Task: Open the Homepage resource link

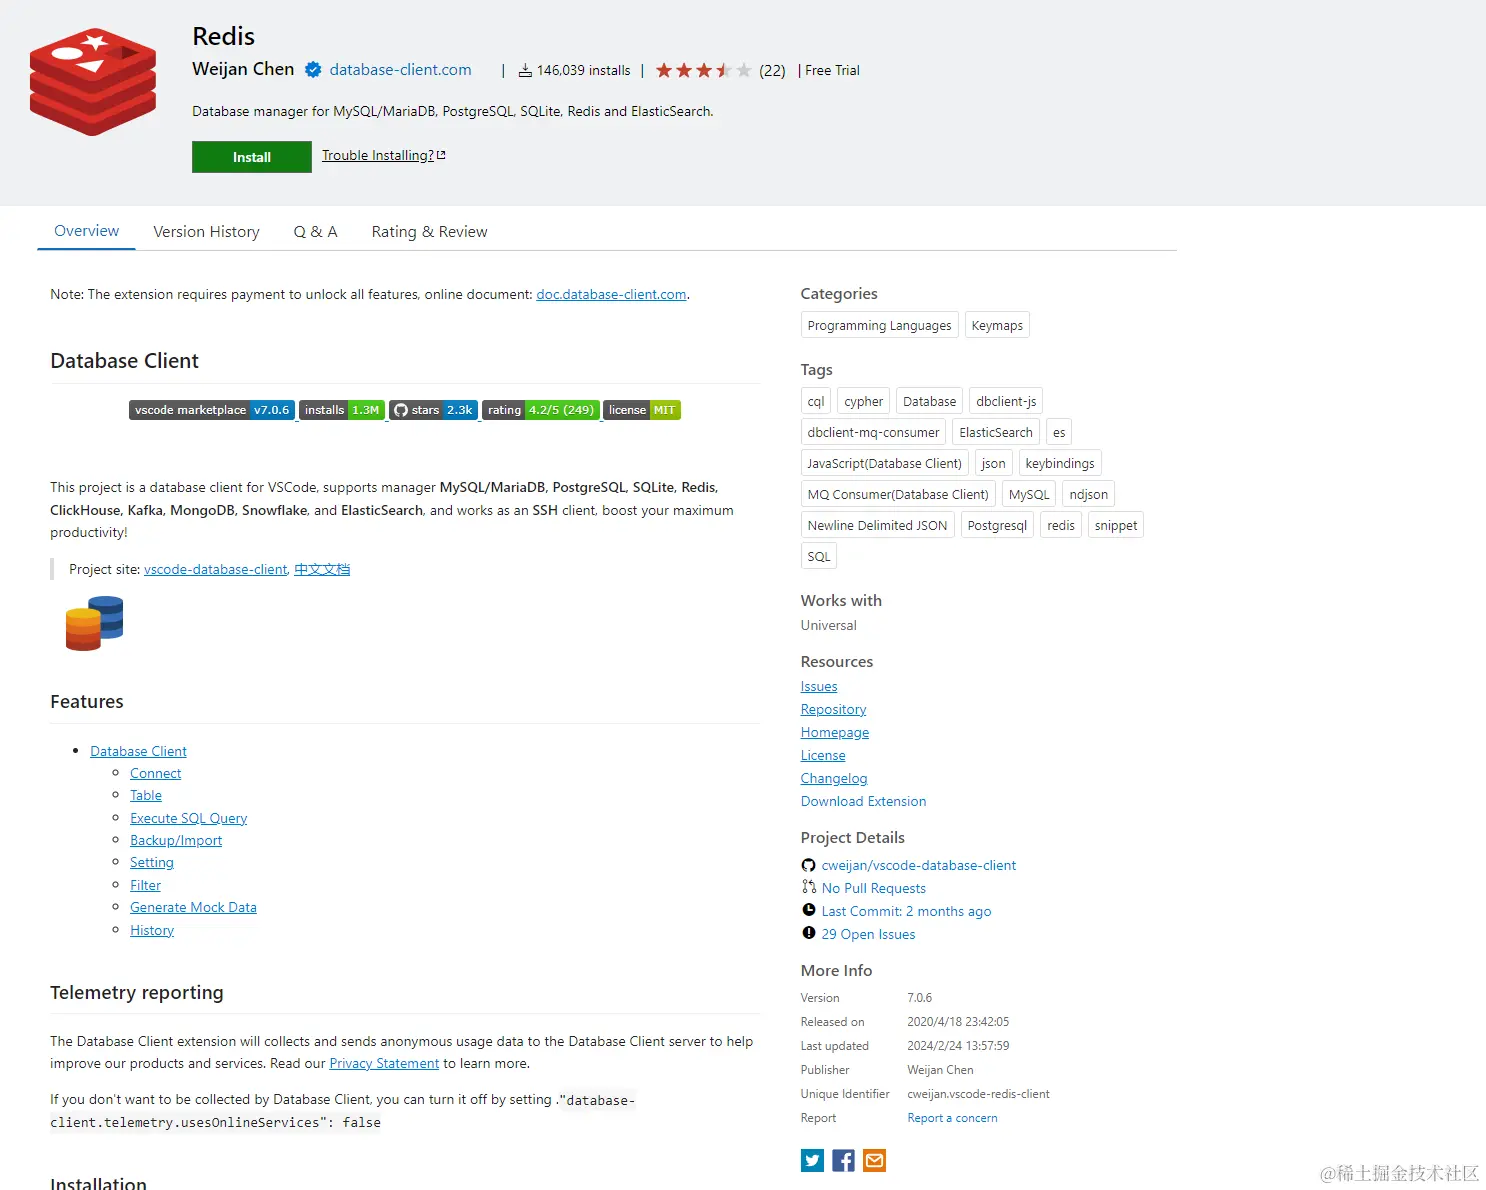Action: point(835,732)
